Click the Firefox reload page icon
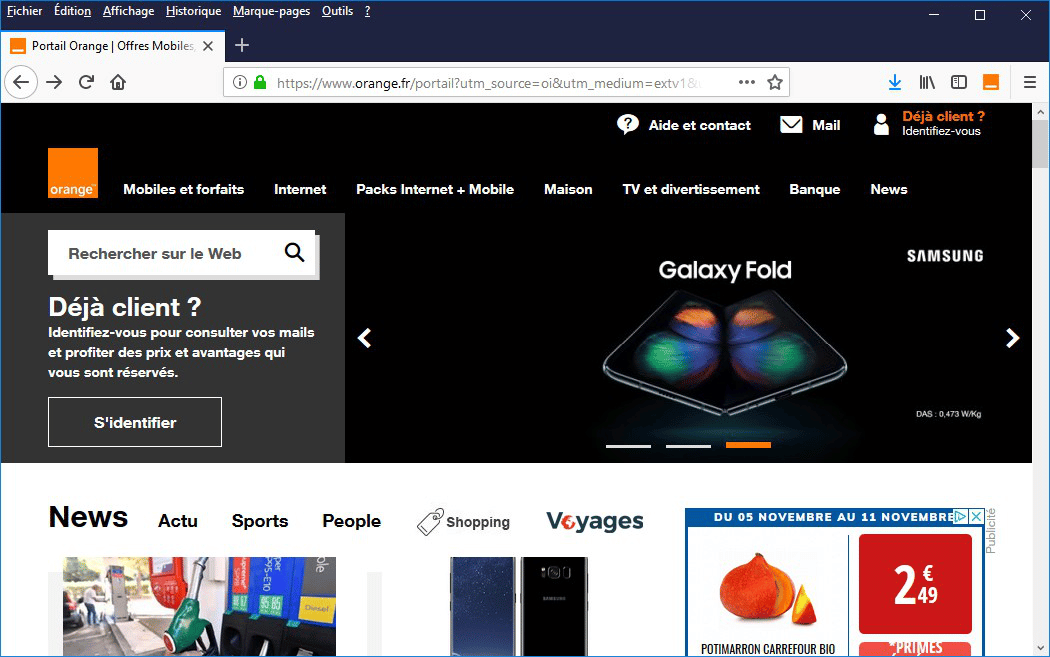Image resolution: width=1050 pixels, height=657 pixels. coord(87,82)
